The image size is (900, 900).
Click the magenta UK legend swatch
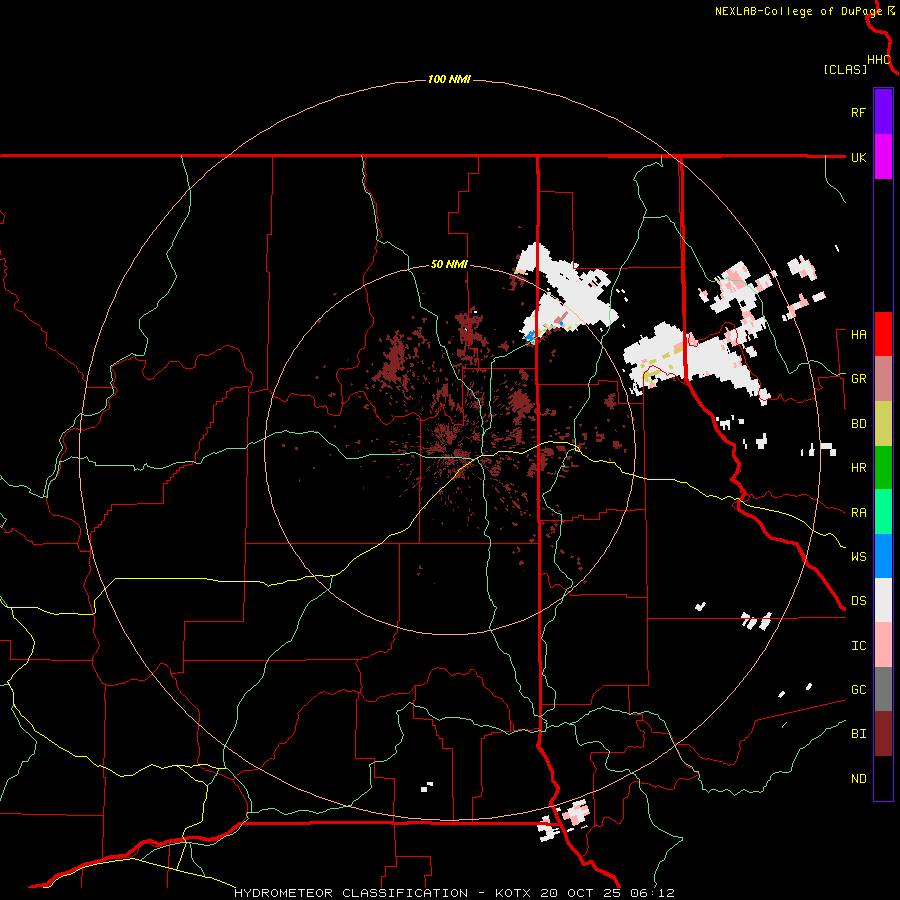click(x=883, y=156)
